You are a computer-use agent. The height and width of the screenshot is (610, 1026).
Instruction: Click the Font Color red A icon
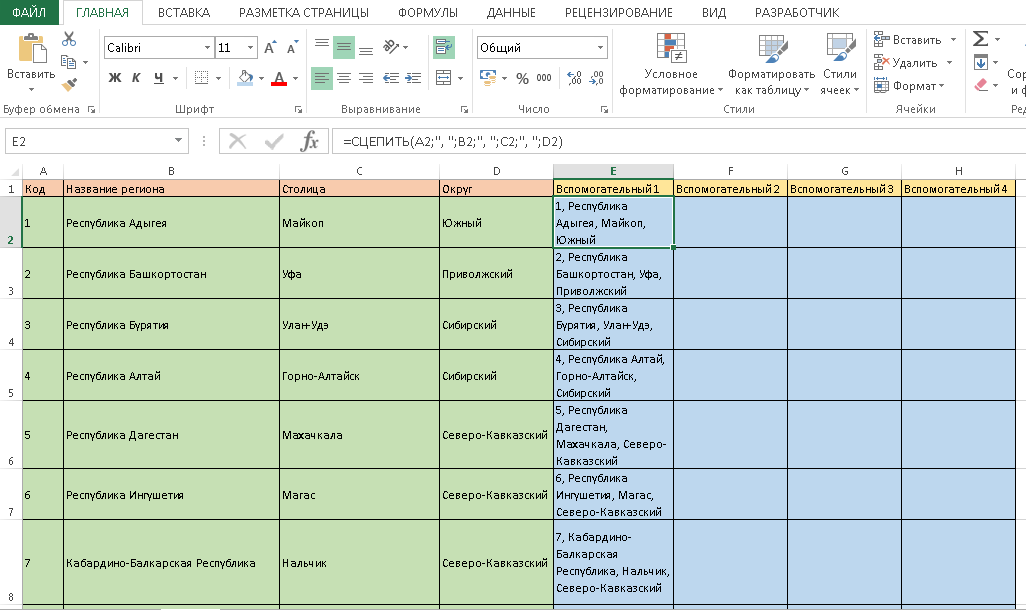coord(279,78)
